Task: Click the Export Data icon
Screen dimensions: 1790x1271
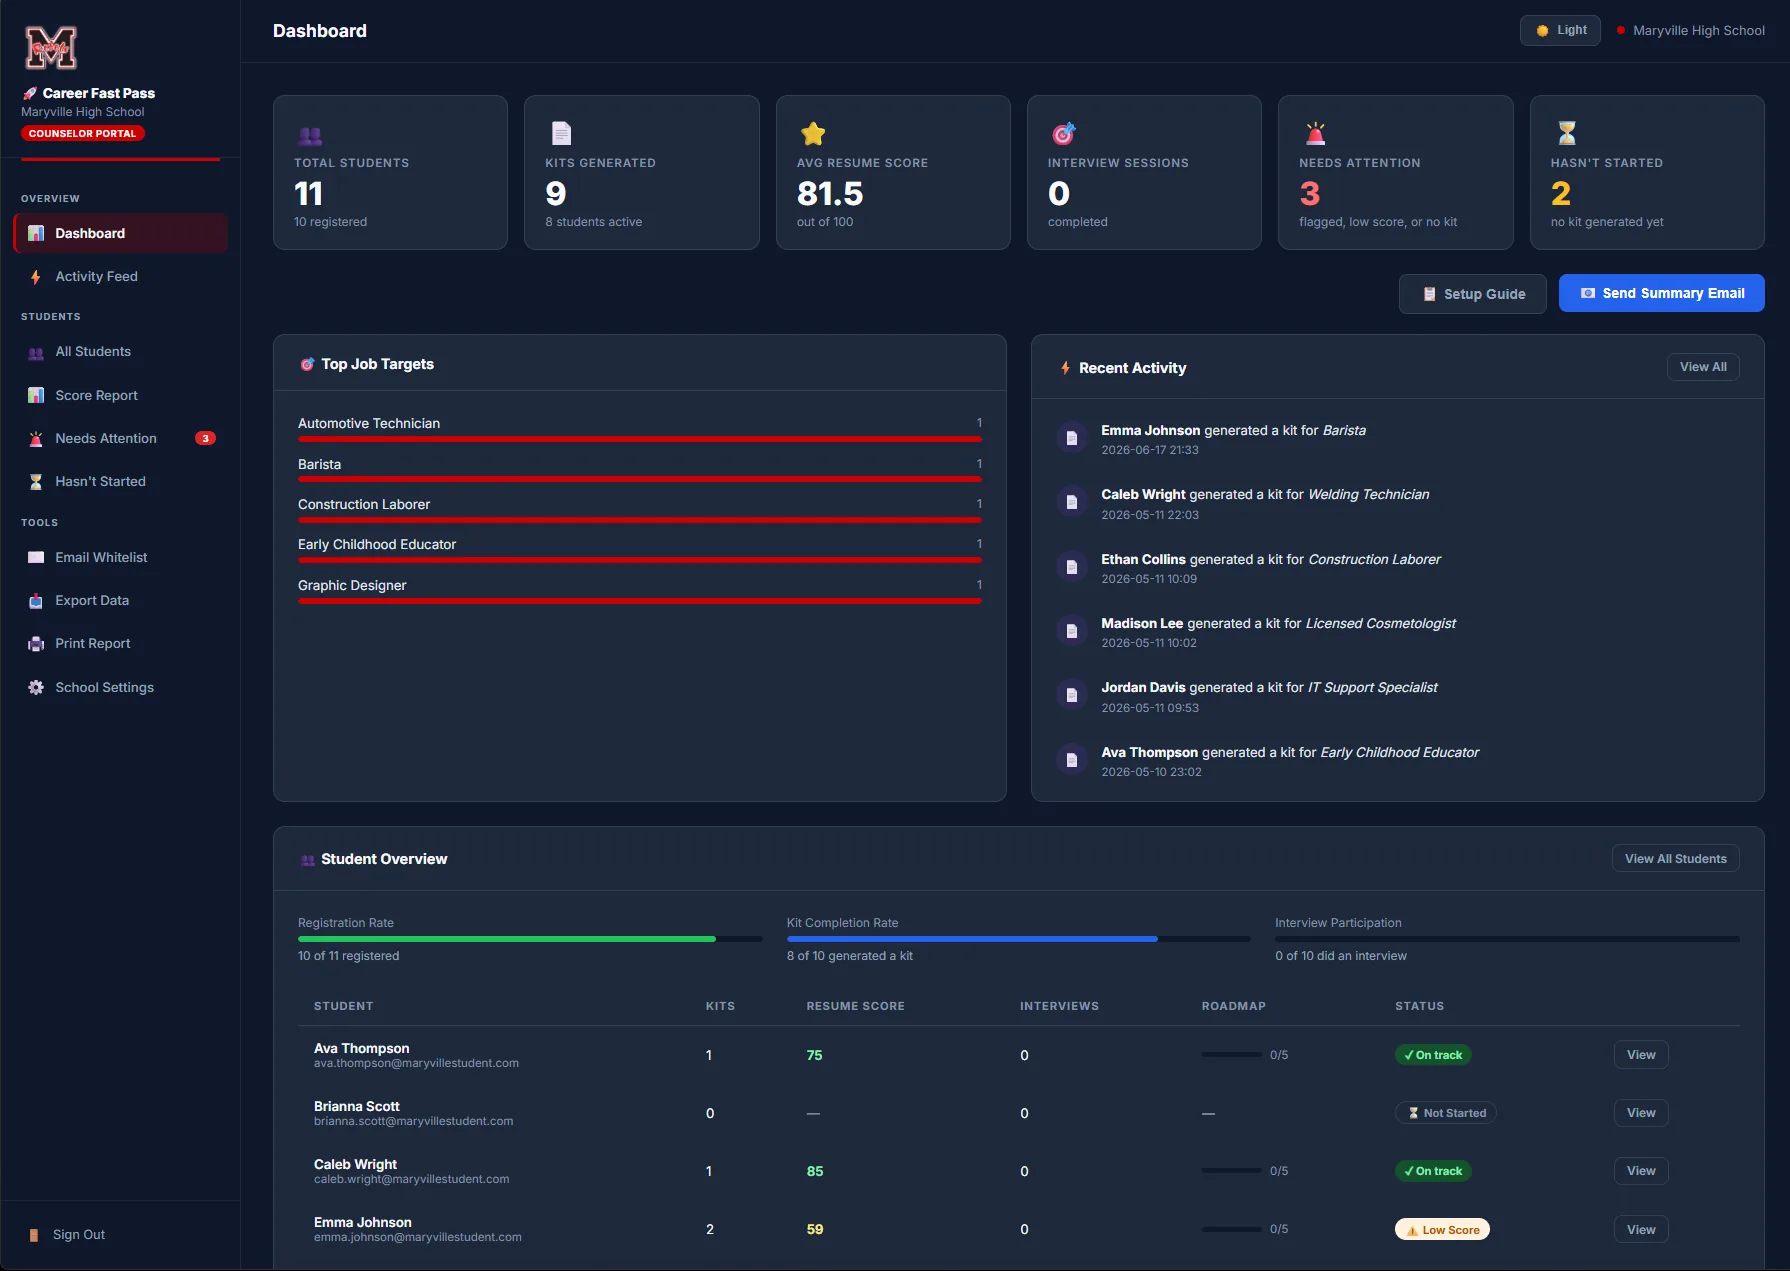Action: click(36, 601)
